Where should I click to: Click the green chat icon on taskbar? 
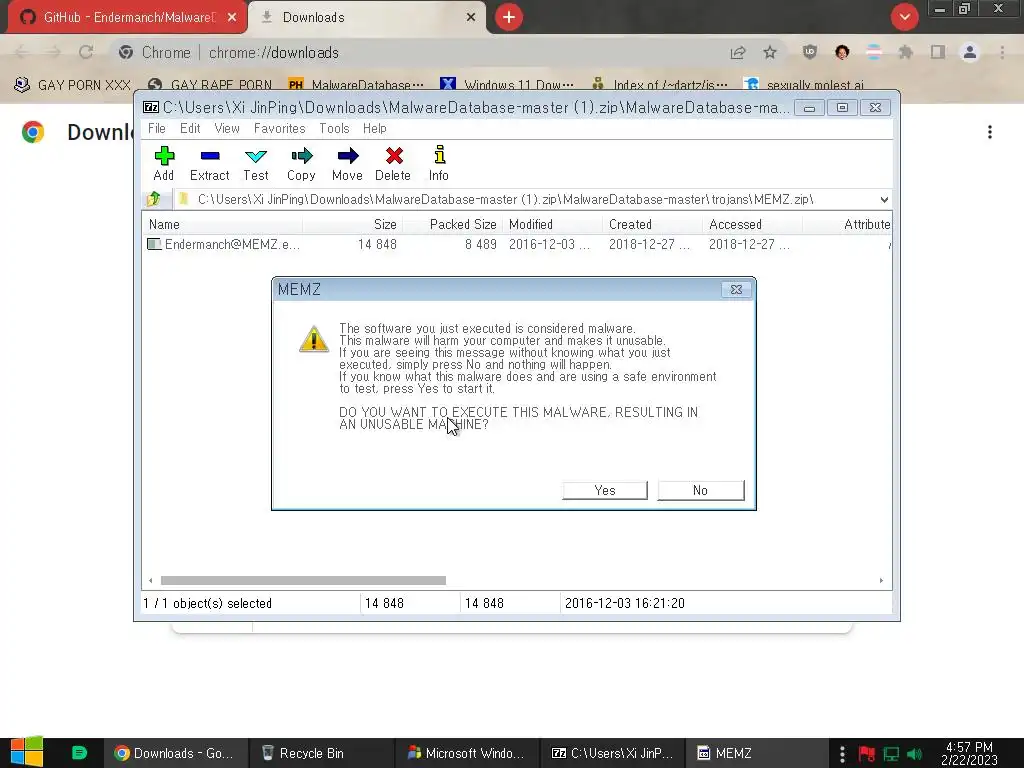tap(79, 753)
